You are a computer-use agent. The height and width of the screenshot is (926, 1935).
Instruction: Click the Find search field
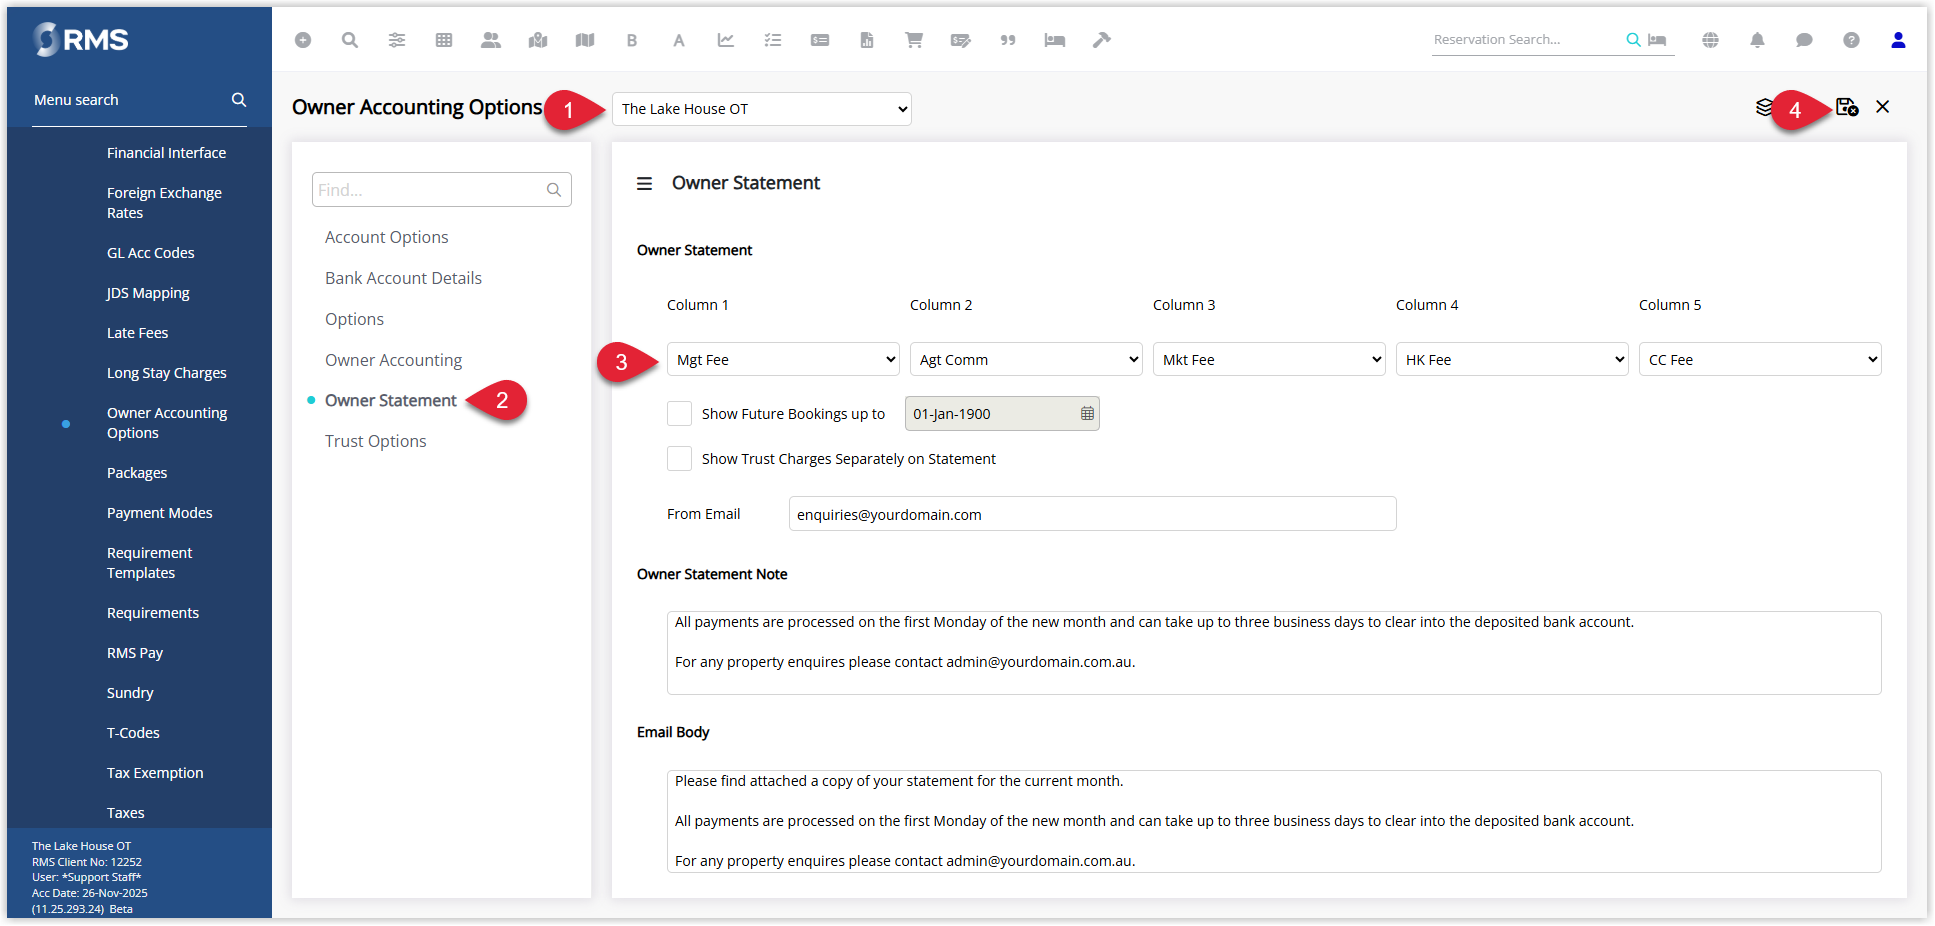click(441, 190)
